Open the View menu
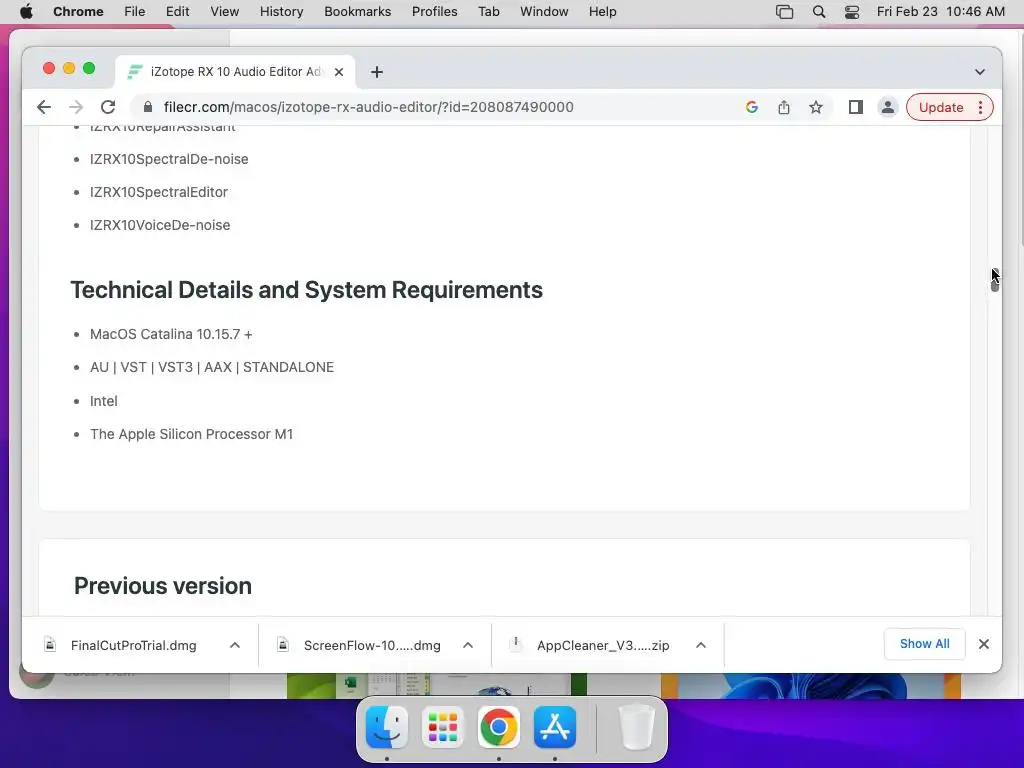The image size is (1024, 768). pos(224,12)
